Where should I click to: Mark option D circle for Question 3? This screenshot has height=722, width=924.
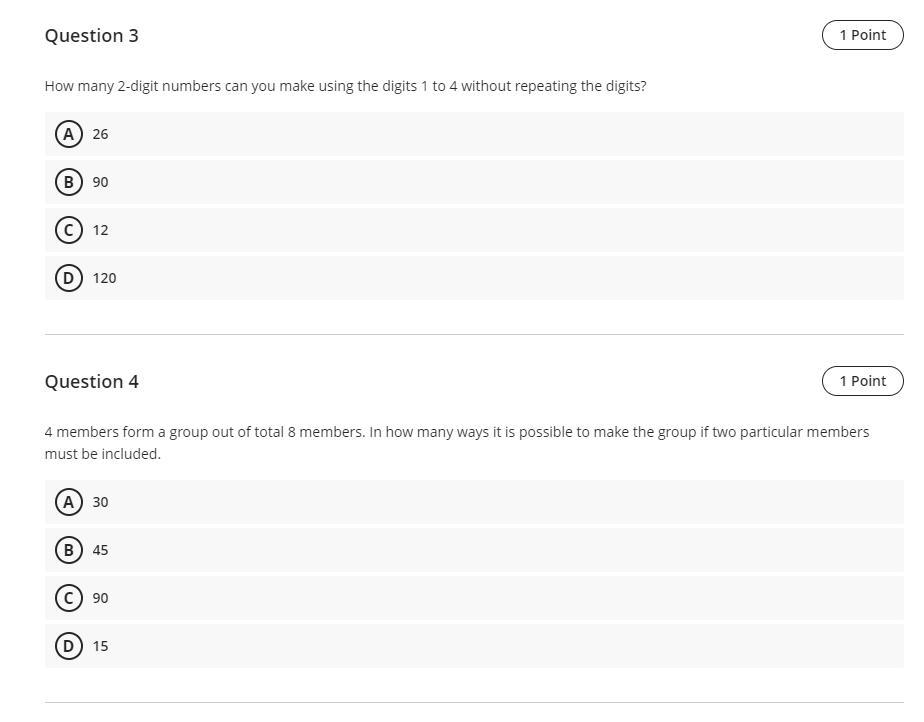coord(68,278)
